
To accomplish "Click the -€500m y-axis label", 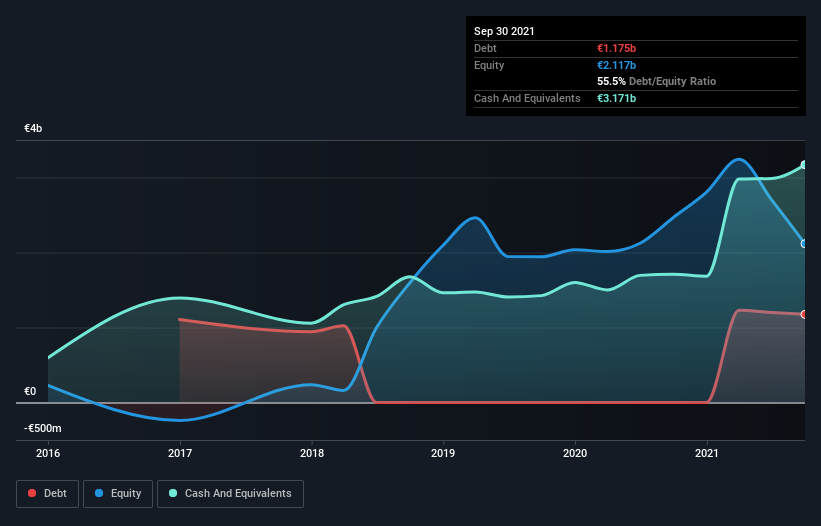I will (x=42, y=428).
